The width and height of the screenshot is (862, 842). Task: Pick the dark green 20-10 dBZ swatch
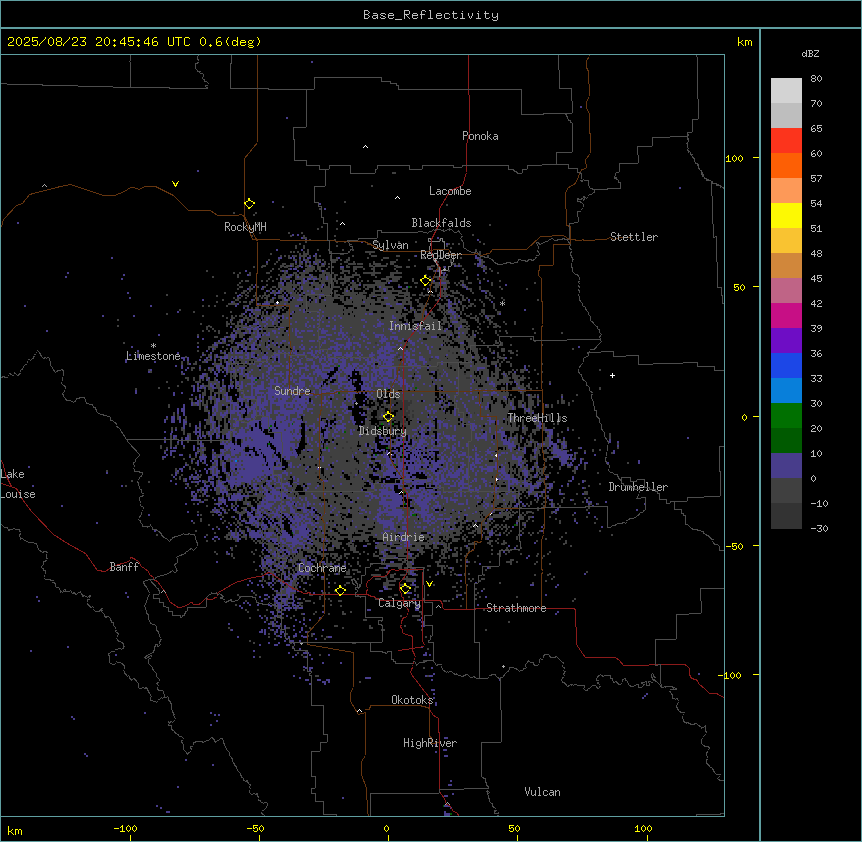coord(786,441)
